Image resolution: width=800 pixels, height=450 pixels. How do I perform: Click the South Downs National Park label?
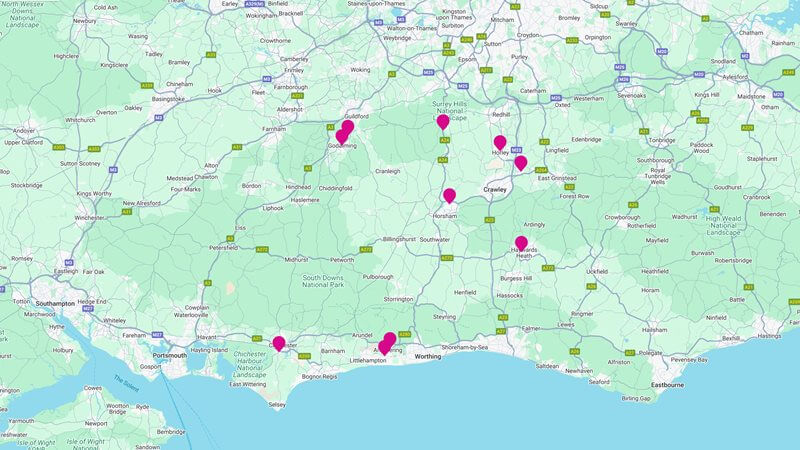323,281
